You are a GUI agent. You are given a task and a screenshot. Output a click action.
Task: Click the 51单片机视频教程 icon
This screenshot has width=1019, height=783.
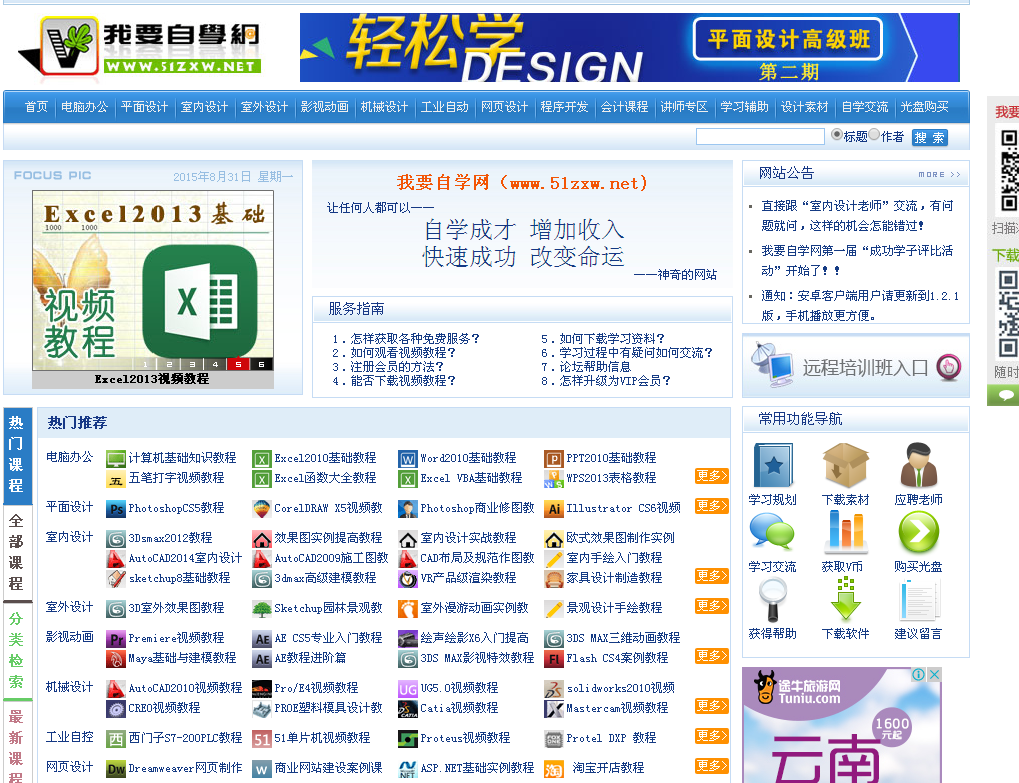tap(261, 739)
